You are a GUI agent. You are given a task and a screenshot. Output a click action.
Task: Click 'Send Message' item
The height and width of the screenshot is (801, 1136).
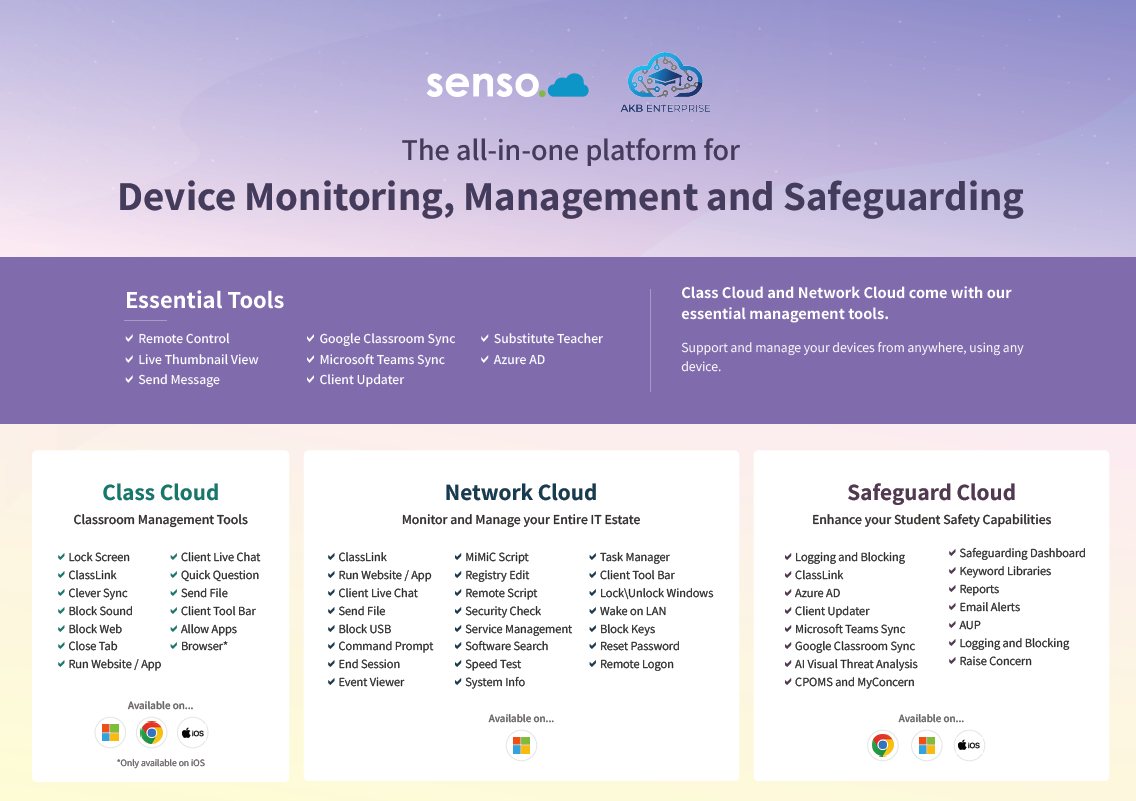[x=179, y=379]
